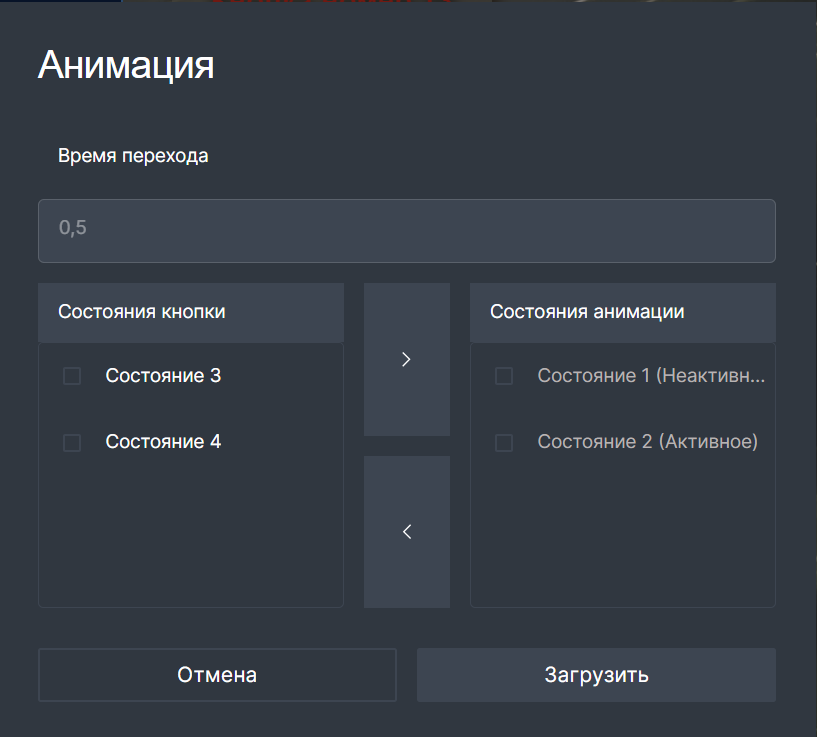Check Состояние 1 (Неактивное) in animation states
The width and height of the screenshot is (817, 737).
point(503,376)
